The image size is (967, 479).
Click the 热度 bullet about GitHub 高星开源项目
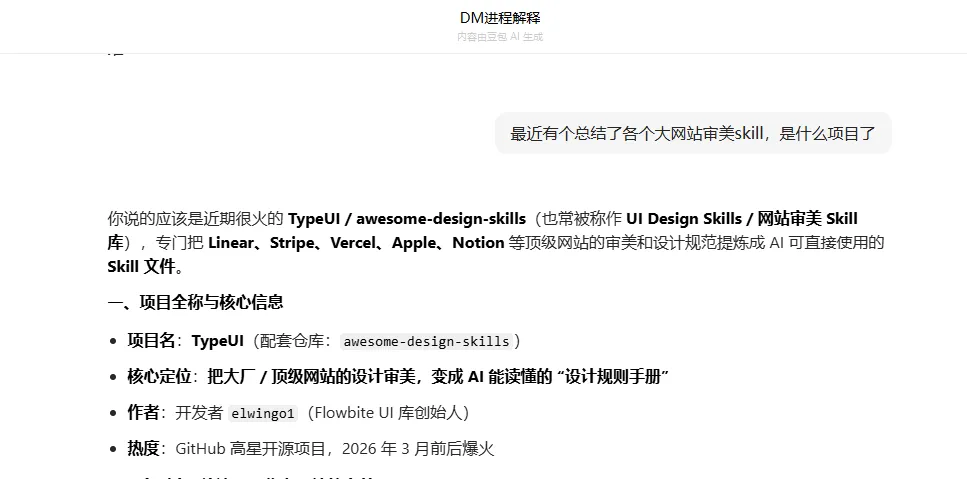(311, 449)
